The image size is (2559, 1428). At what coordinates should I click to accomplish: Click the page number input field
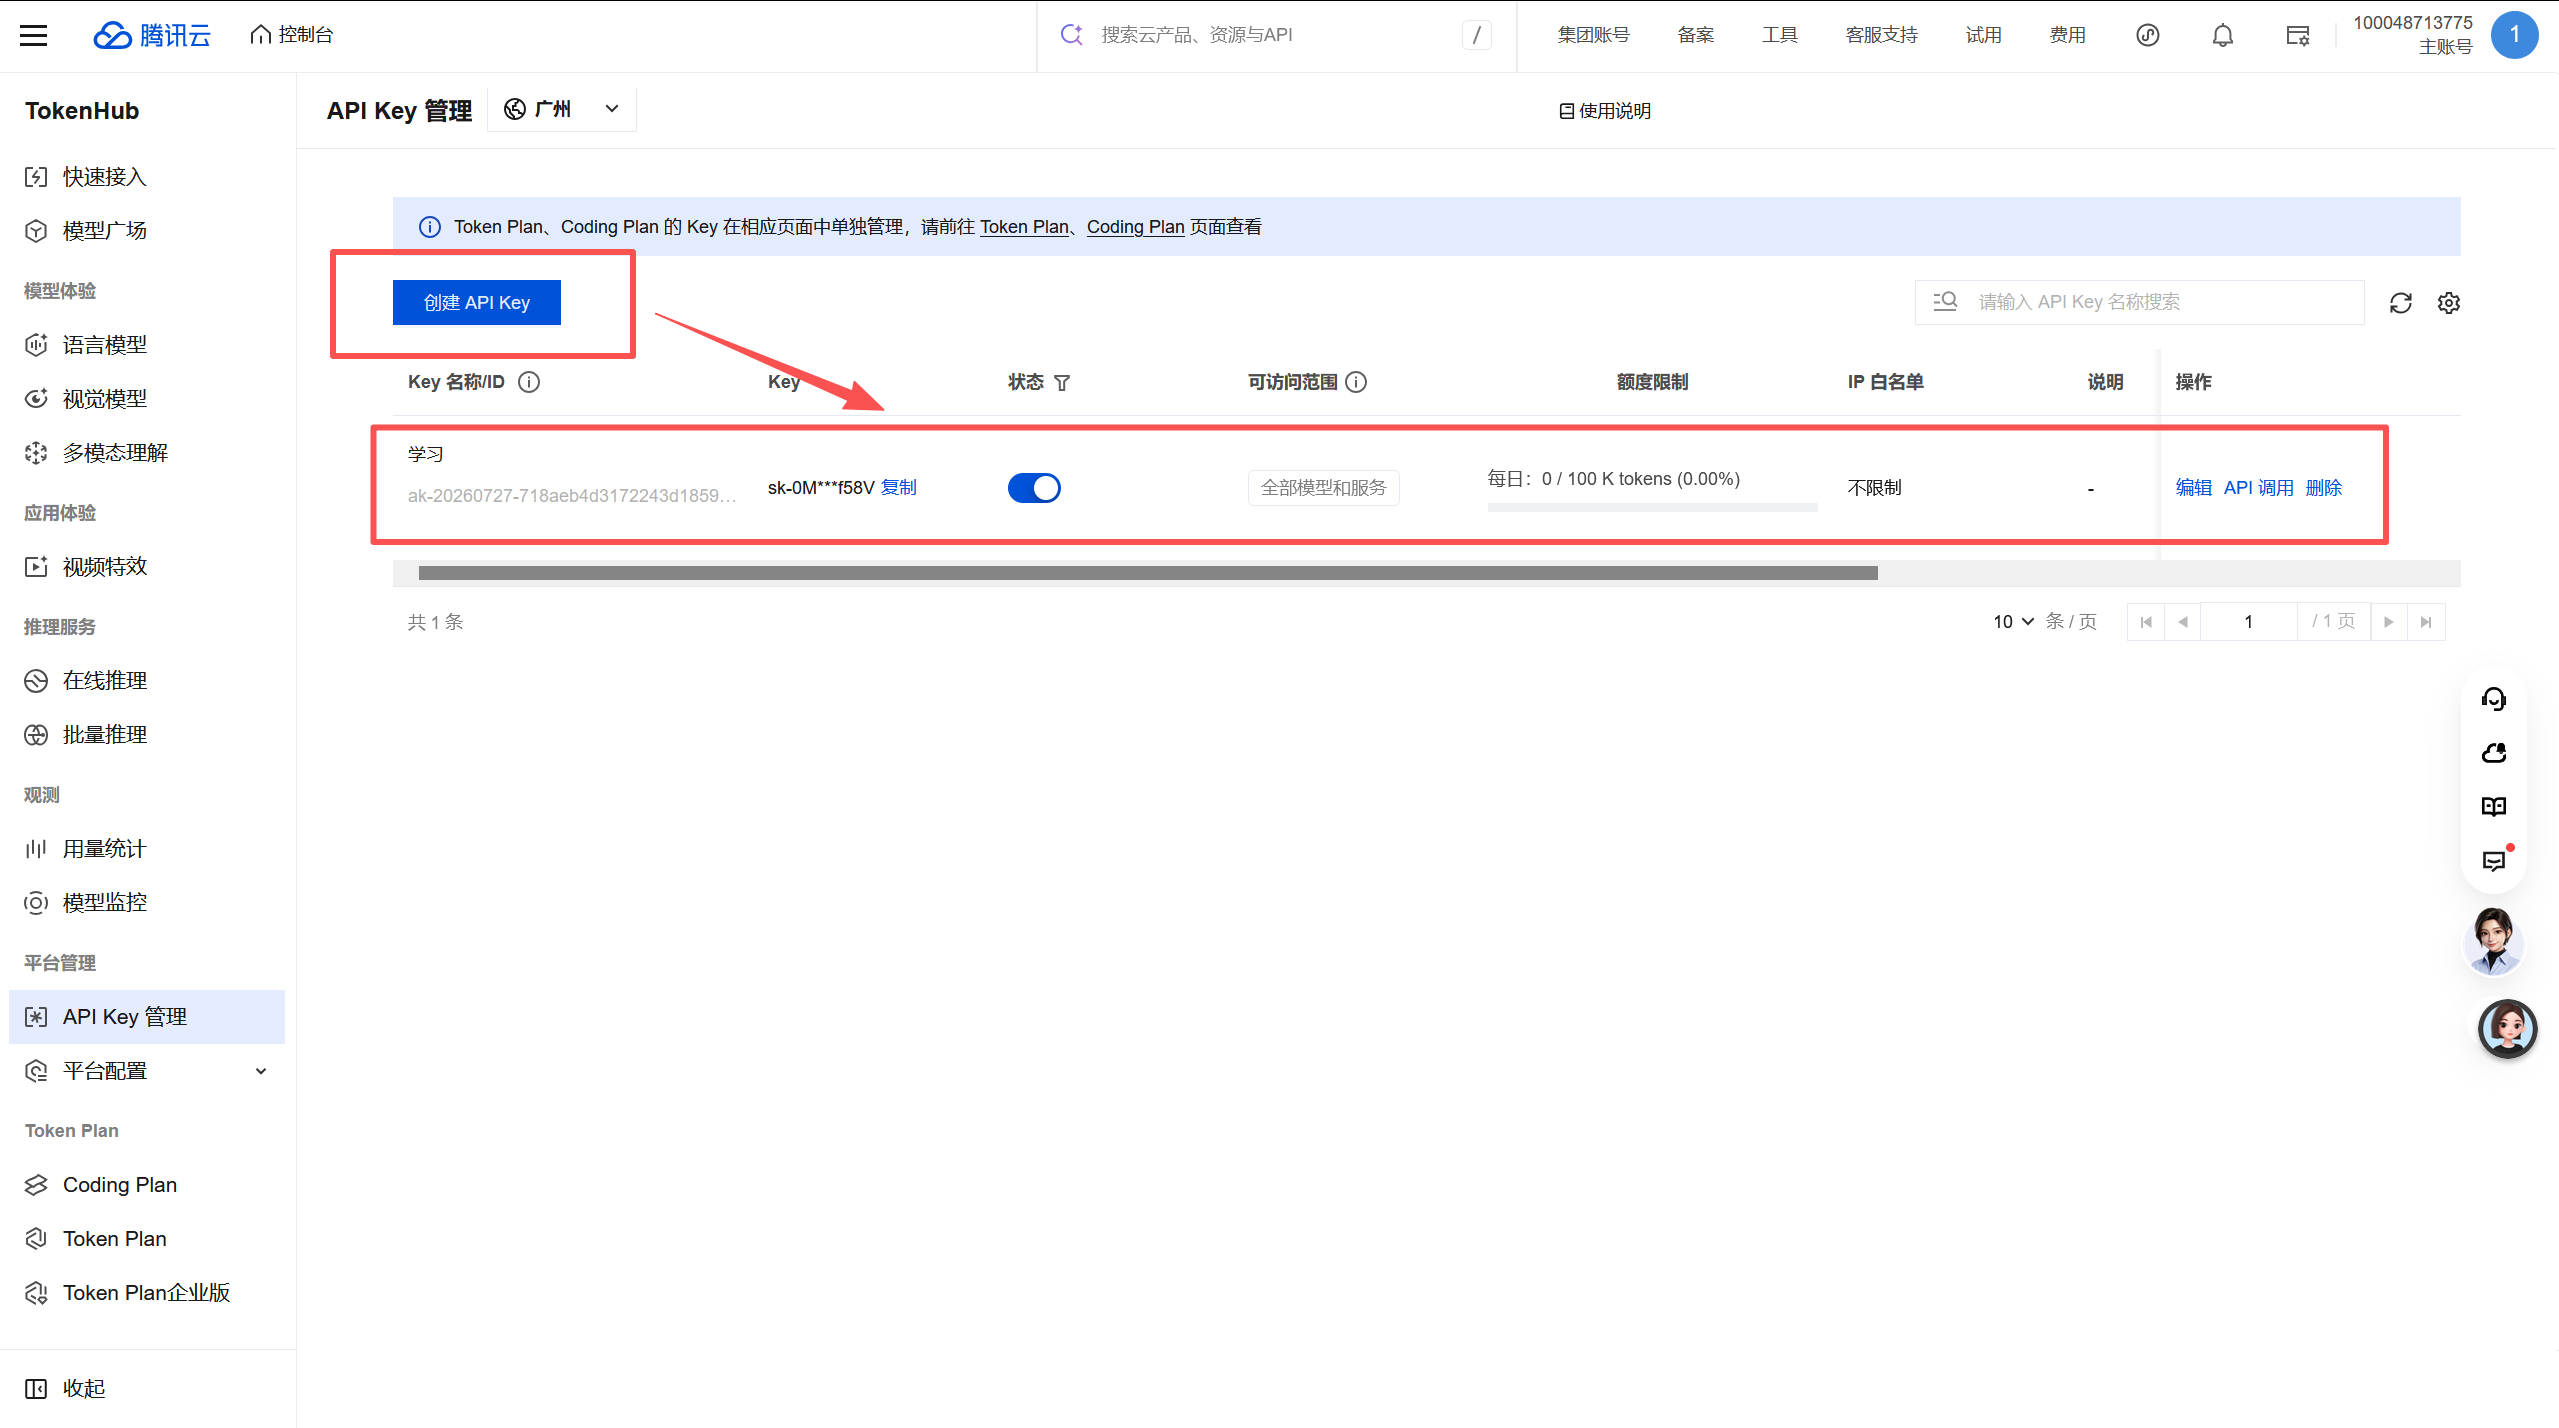tap(2249, 622)
